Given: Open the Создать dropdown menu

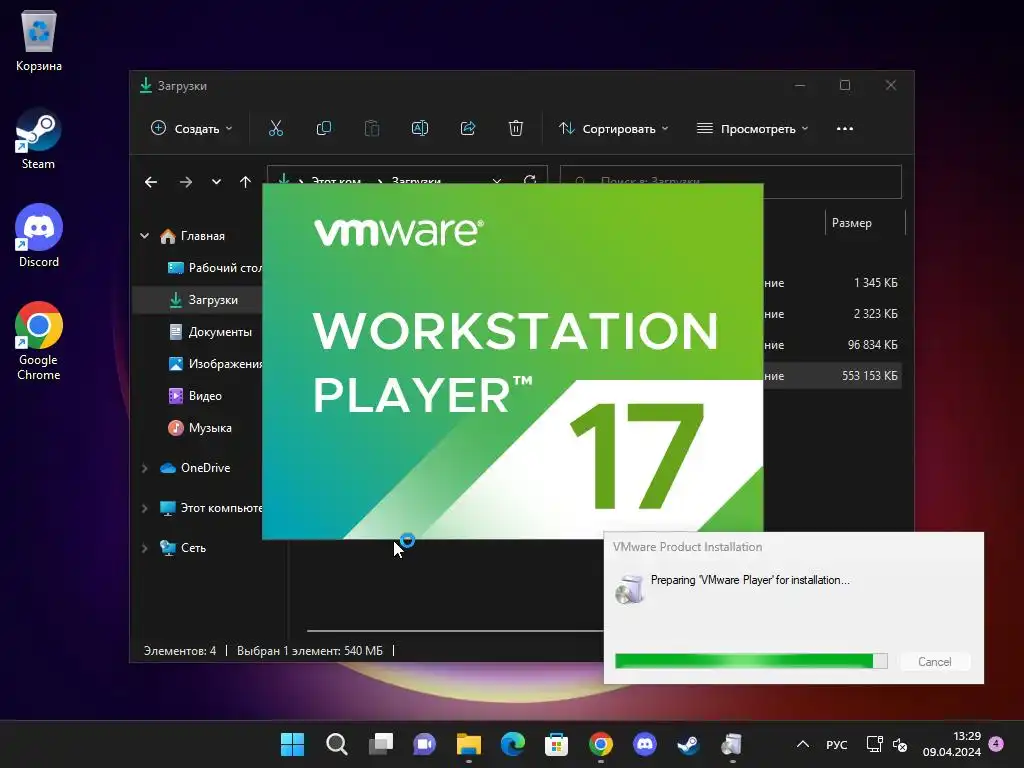Looking at the screenshot, I should point(191,129).
